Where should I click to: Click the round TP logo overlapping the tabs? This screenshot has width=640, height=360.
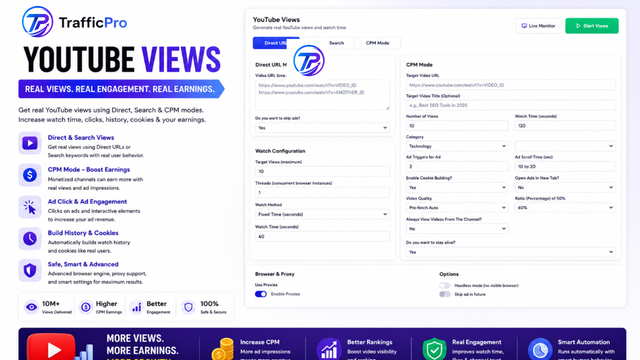309,60
